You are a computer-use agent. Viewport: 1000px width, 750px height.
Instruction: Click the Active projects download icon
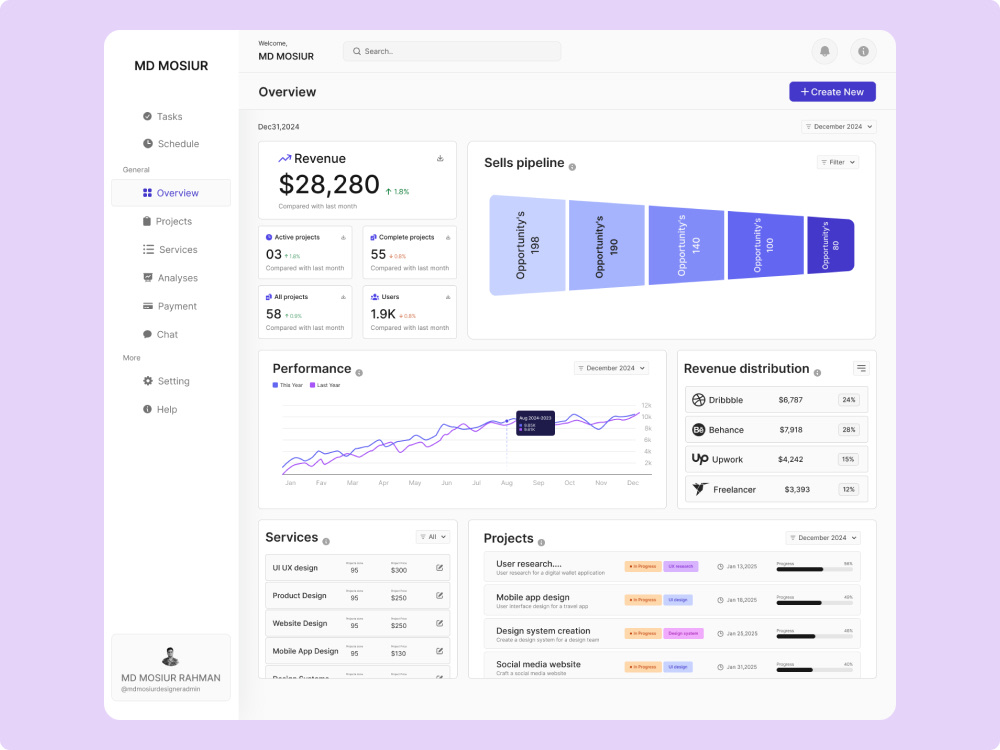pos(343,237)
